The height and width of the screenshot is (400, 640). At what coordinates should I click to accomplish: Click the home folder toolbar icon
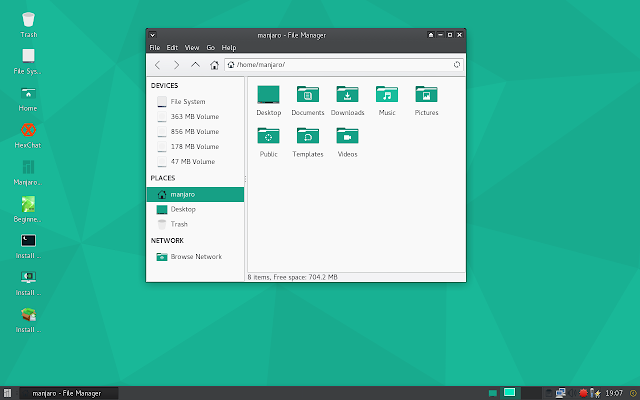point(214,65)
